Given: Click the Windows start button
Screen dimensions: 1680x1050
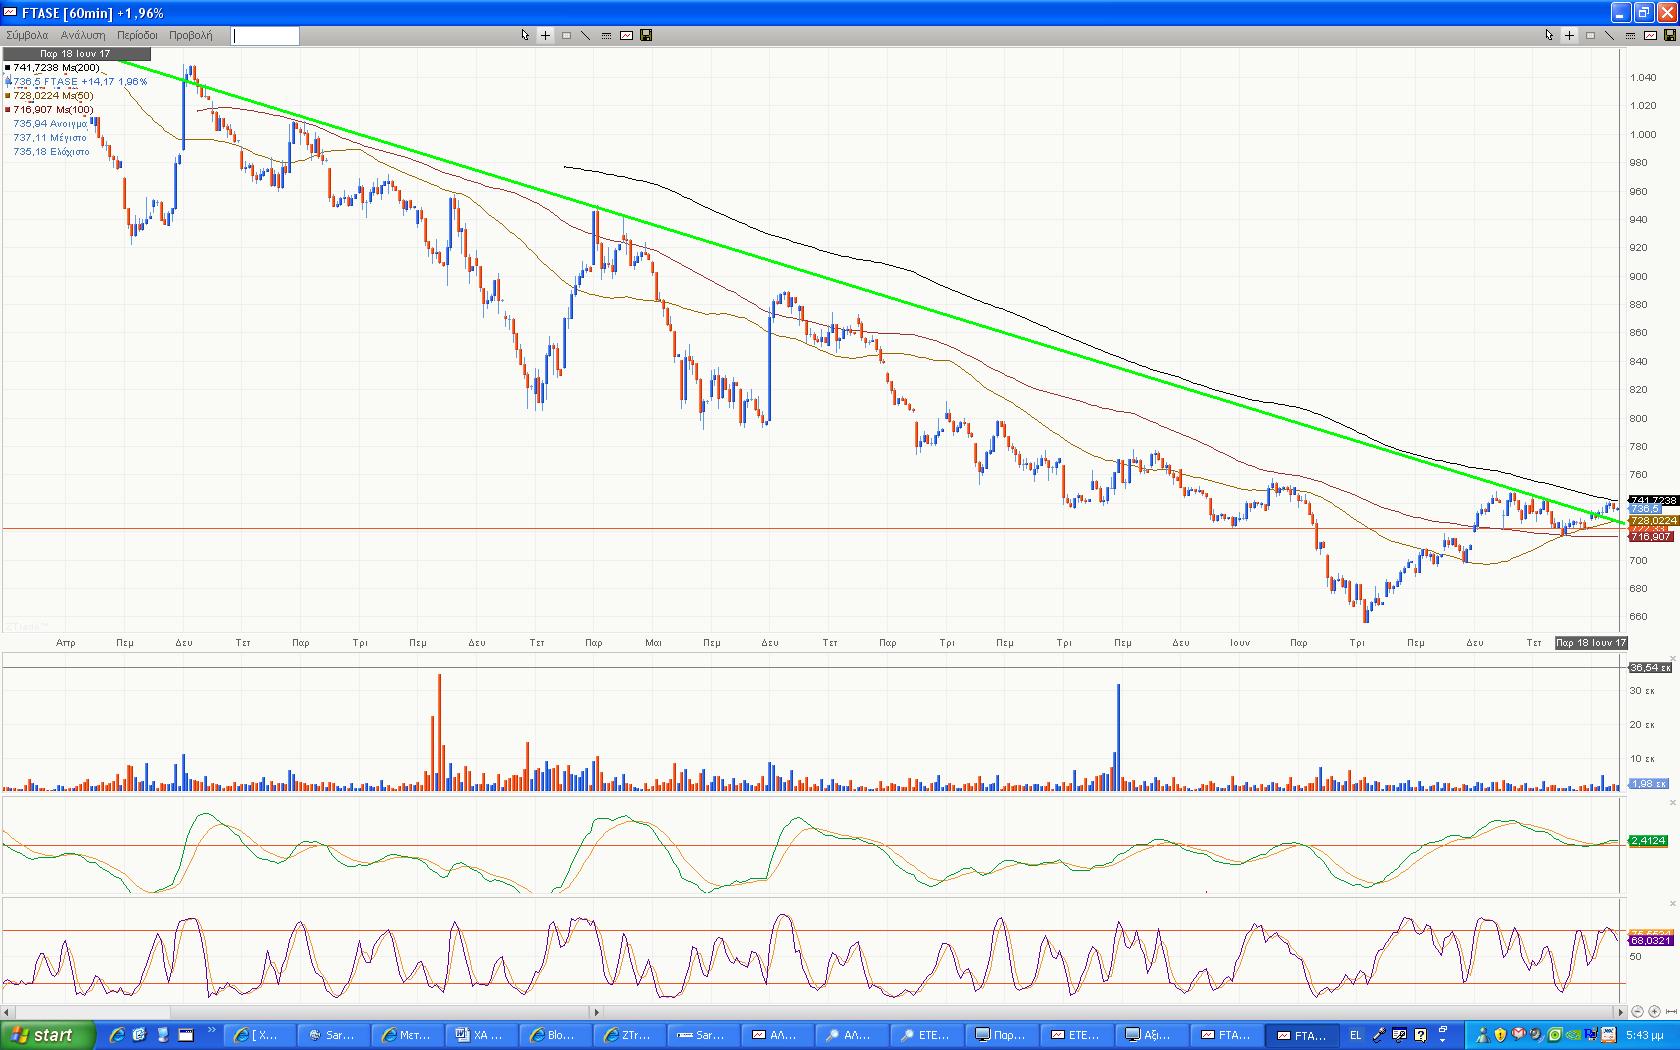Looking at the screenshot, I should pos(47,1035).
